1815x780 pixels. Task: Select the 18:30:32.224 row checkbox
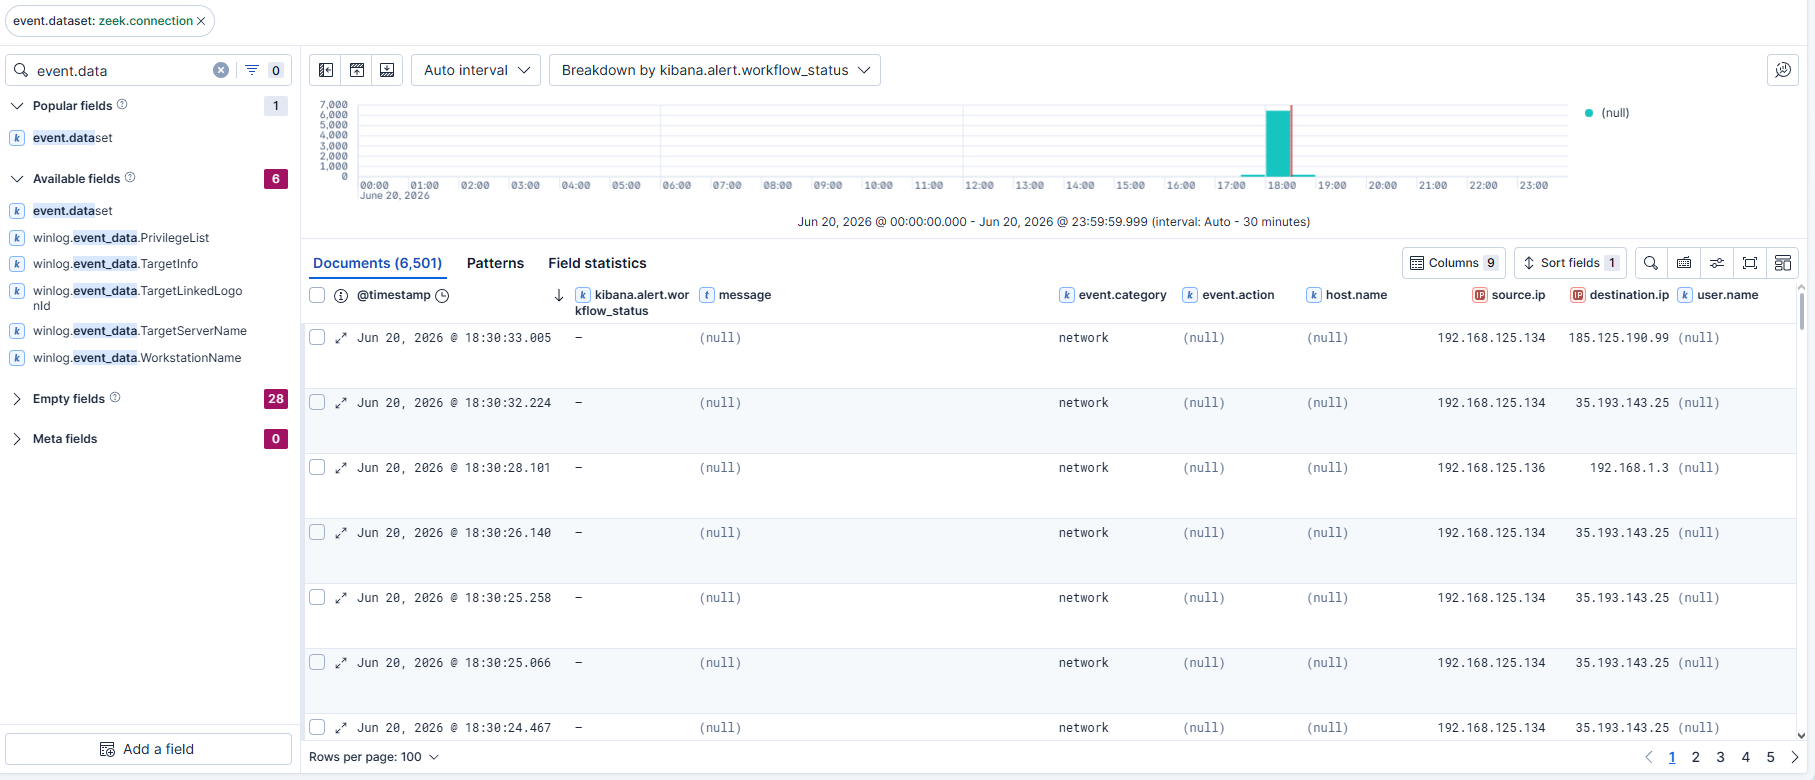tap(317, 402)
